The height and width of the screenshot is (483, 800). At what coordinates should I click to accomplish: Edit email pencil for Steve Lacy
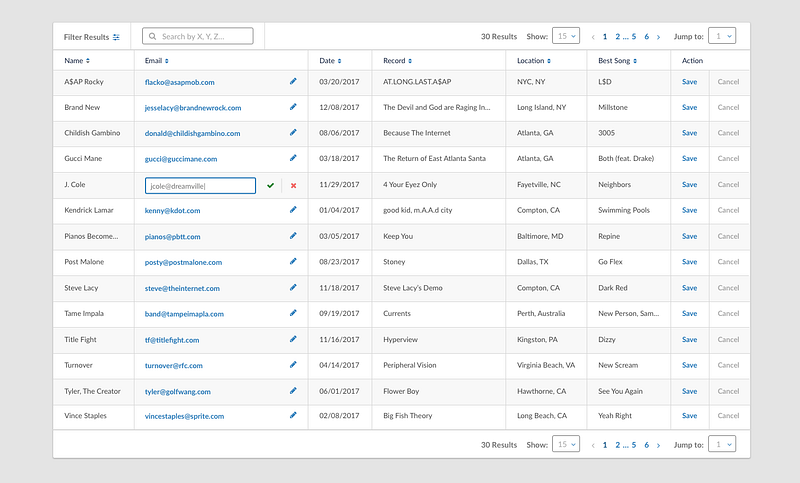(293, 287)
